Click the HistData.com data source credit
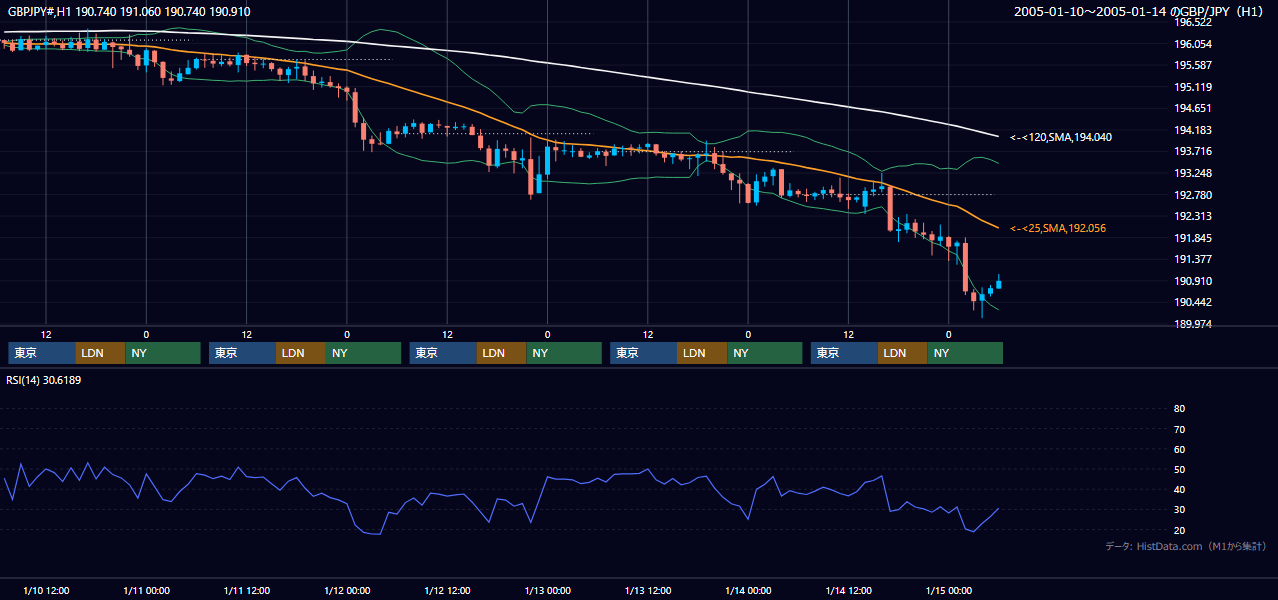This screenshot has width=1278, height=600. pos(1186,546)
